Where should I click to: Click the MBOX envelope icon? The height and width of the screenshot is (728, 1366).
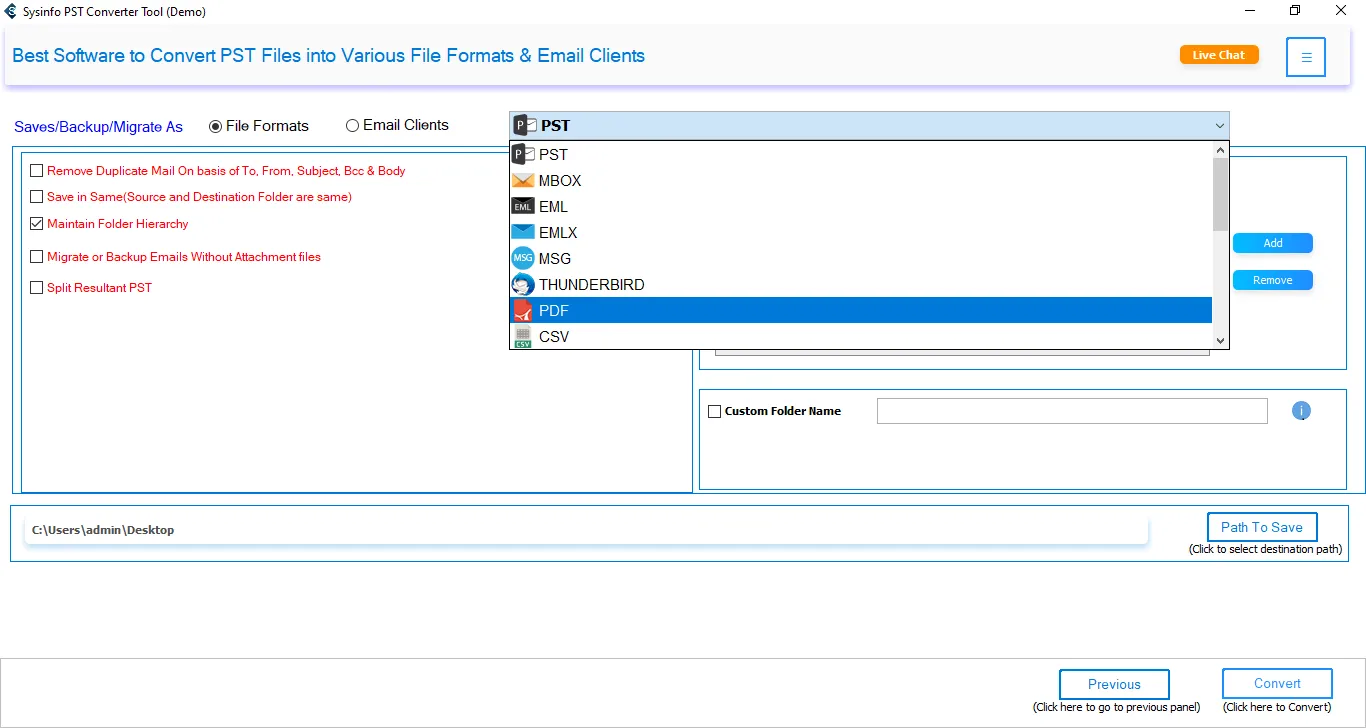[x=523, y=181]
